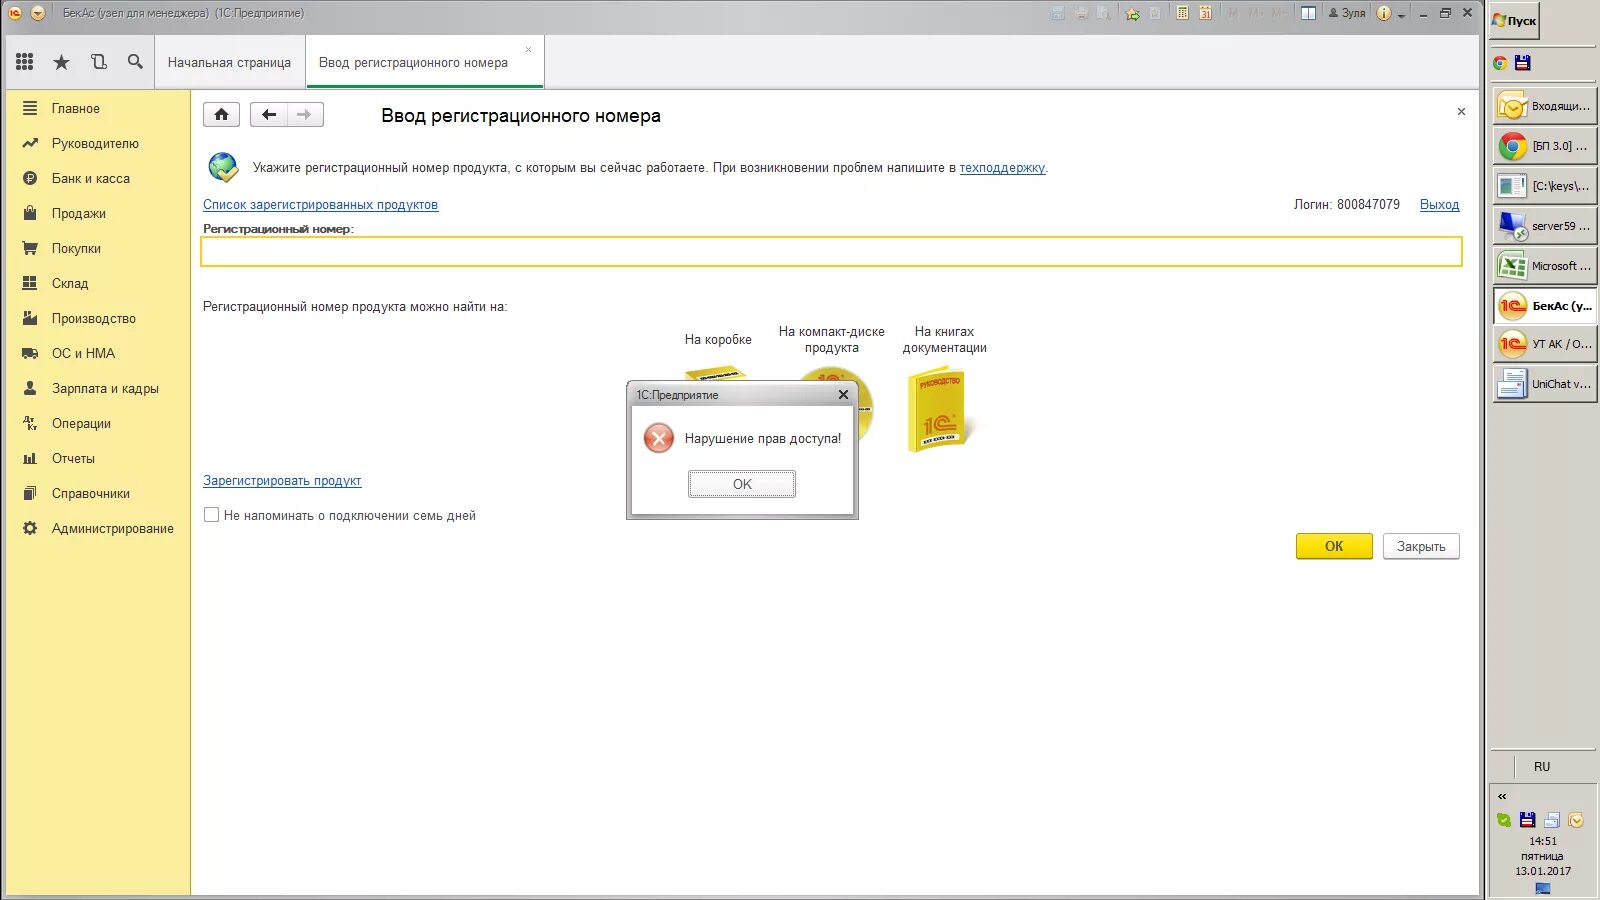Open the calculator icon in title bar
This screenshot has width=1600, height=900.
click(x=1182, y=13)
